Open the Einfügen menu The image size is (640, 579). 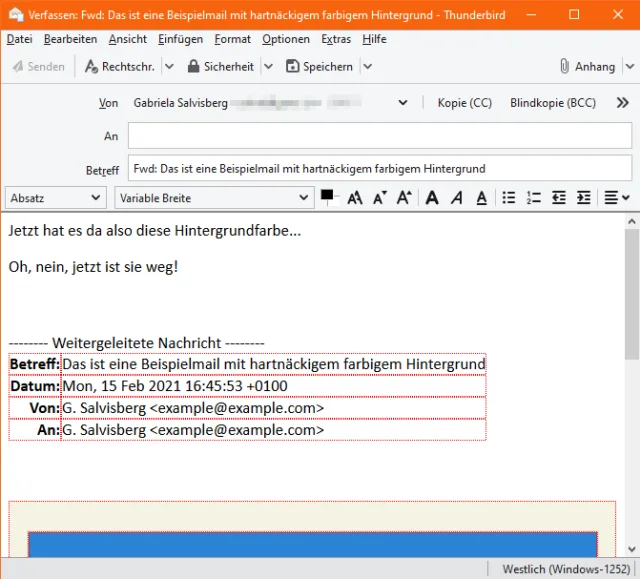point(180,39)
